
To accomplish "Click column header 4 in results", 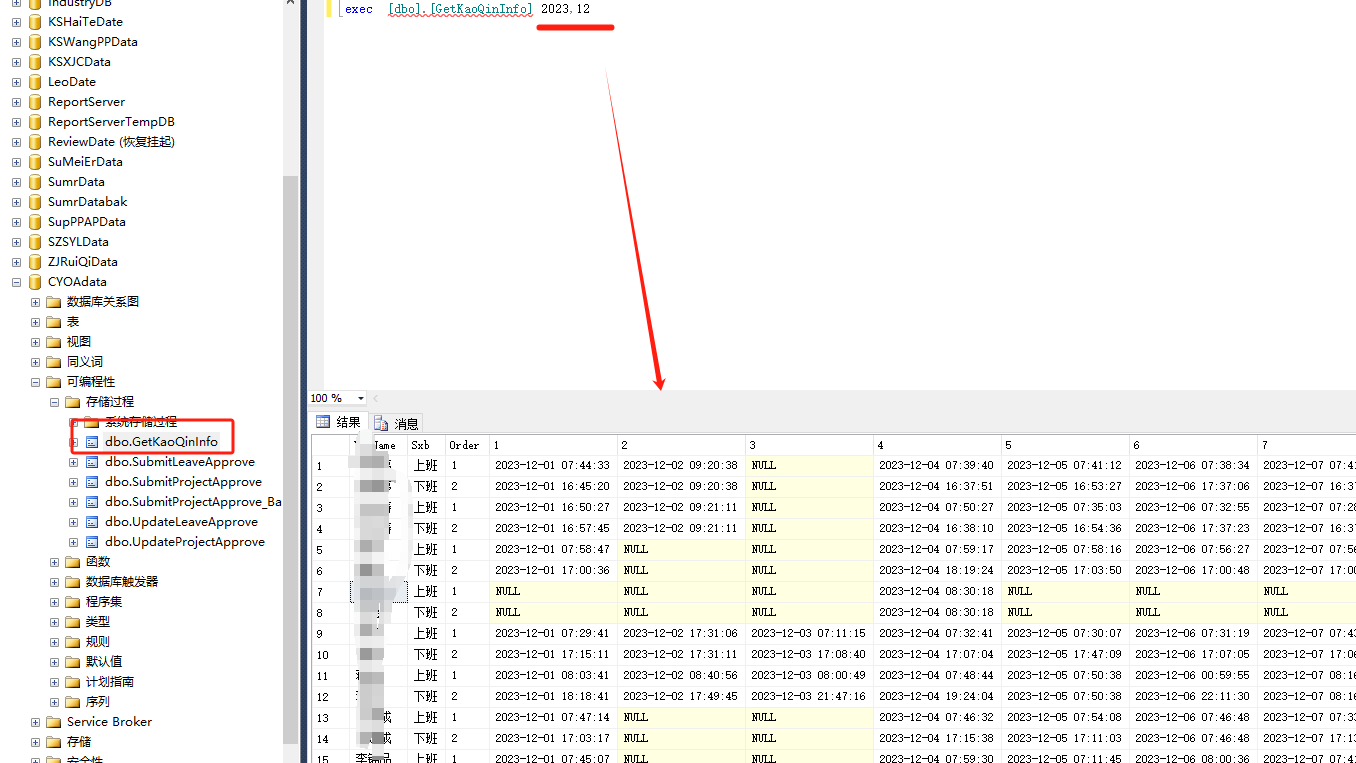I will pos(937,445).
